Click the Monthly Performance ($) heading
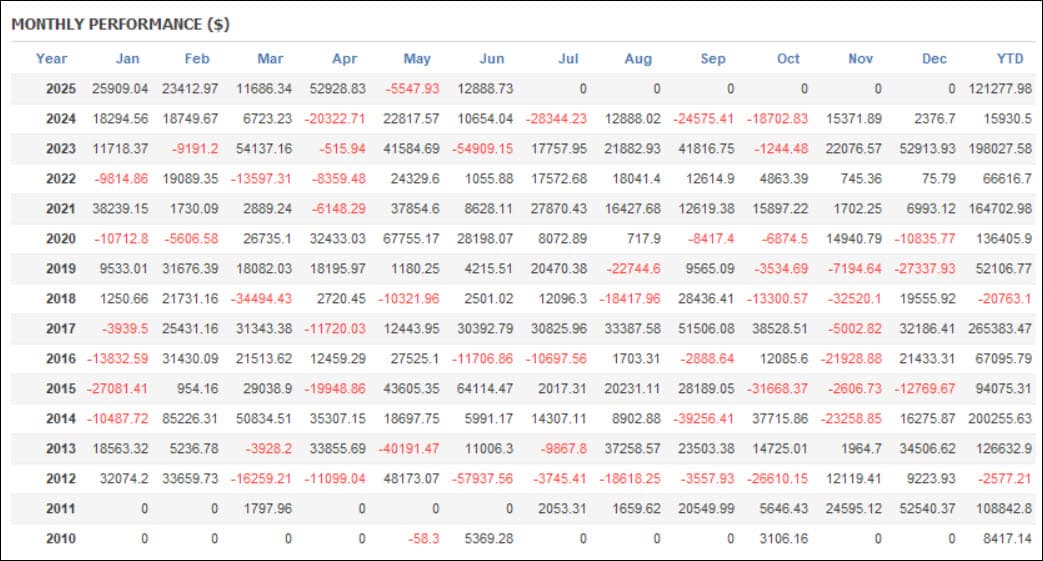Image resolution: width=1043 pixels, height=561 pixels. pos(120,24)
